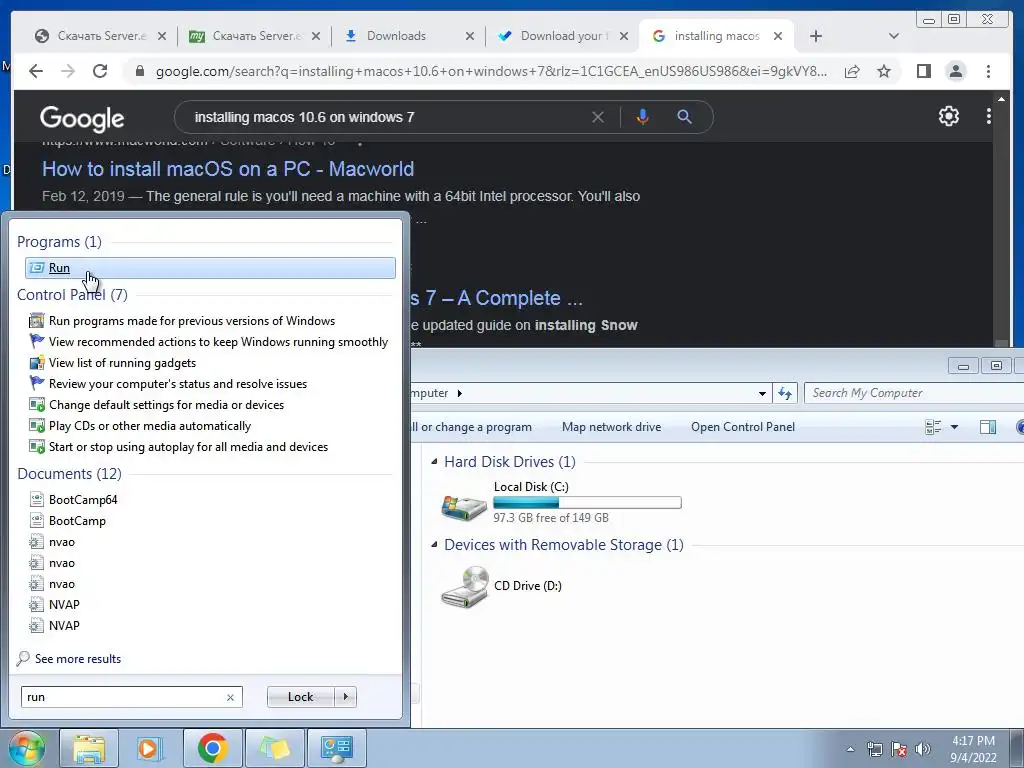Image resolution: width=1024 pixels, height=768 pixels.
Task: Click the Local Disk (C:) capacity bar
Action: coord(587,502)
